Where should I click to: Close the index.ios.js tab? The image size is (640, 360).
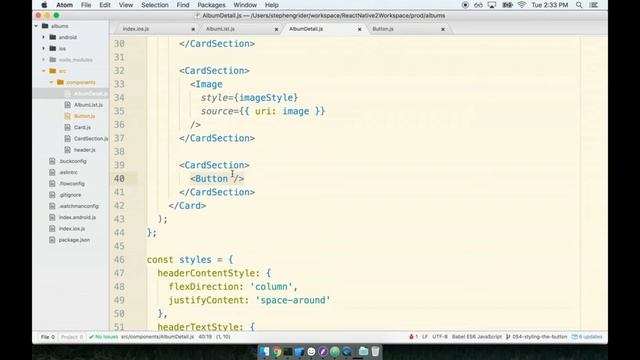tap(193, 29)
